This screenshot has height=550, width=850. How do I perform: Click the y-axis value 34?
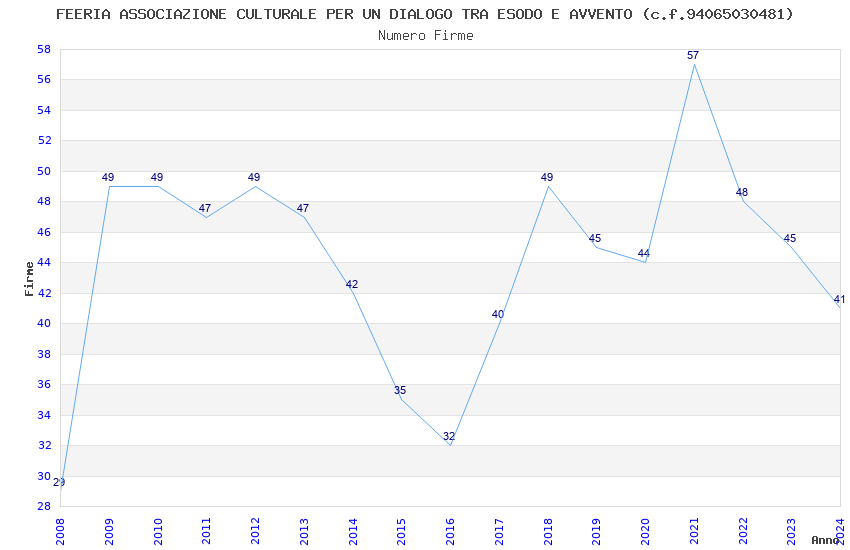point(44,415)
